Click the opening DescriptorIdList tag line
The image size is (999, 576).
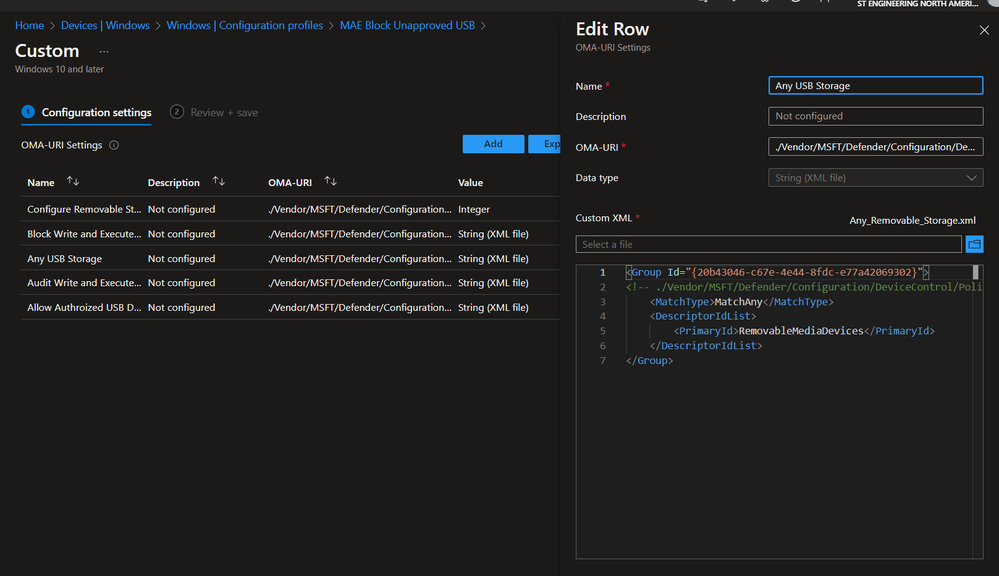pos(703,316)
